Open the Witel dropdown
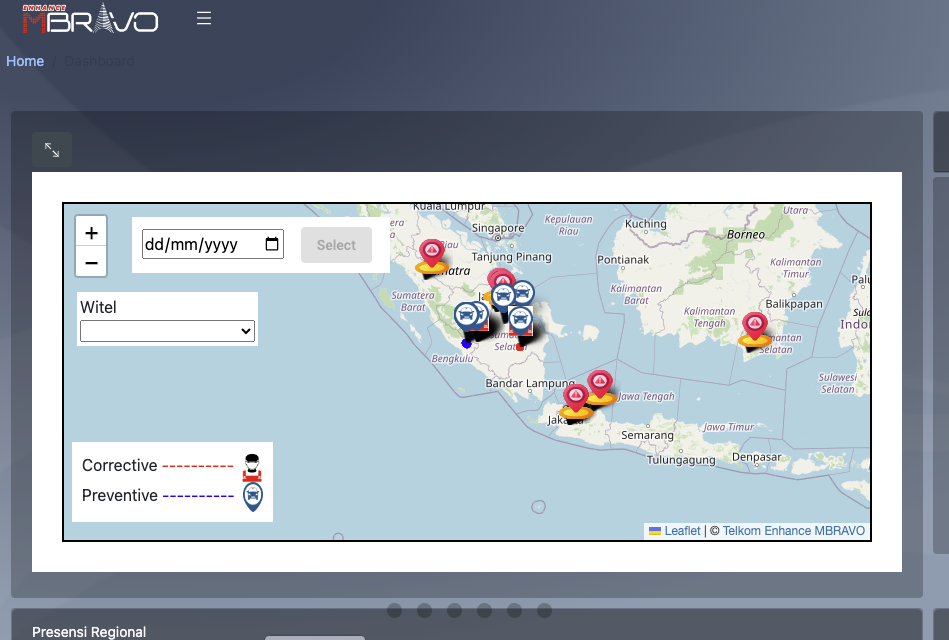Screen dimensions: 949x640 [167, 331]
